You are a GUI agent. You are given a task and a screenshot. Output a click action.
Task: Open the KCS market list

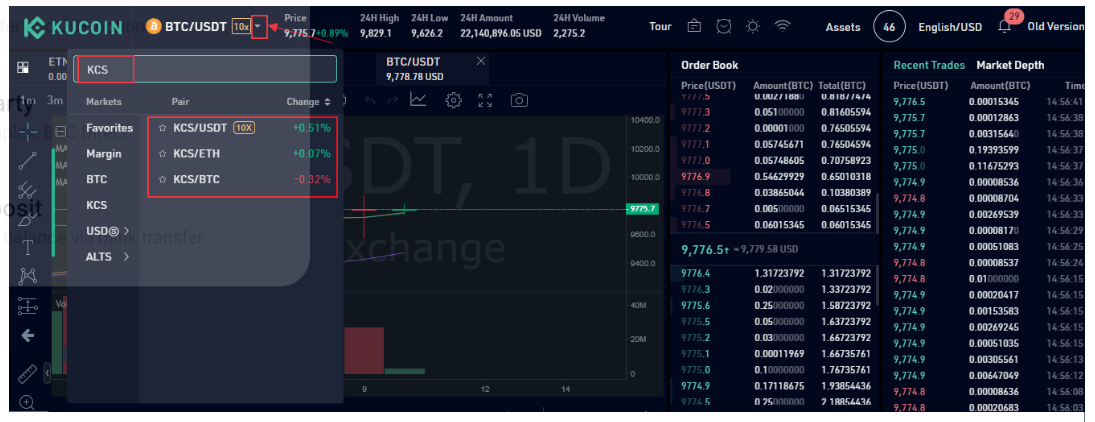pos(96,205)
